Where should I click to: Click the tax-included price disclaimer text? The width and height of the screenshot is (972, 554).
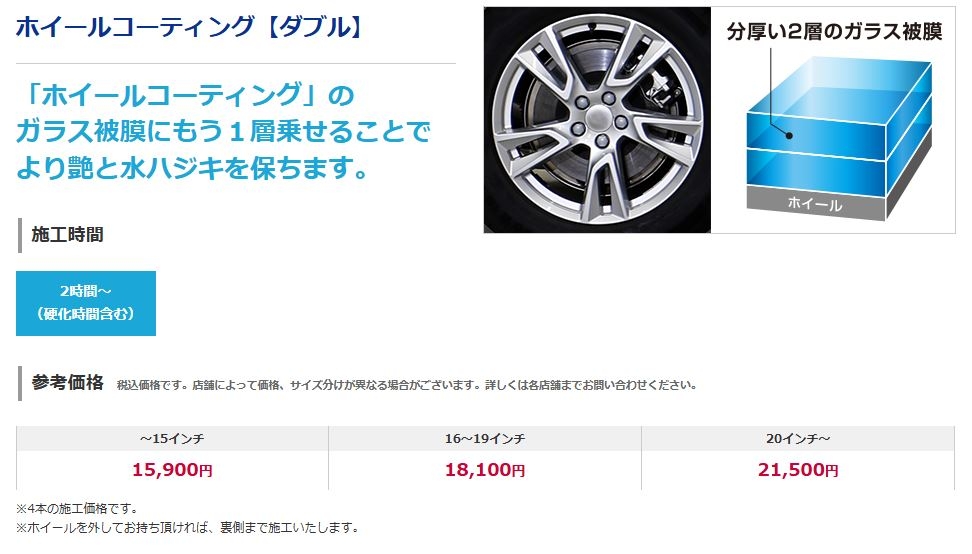[407, 385]
